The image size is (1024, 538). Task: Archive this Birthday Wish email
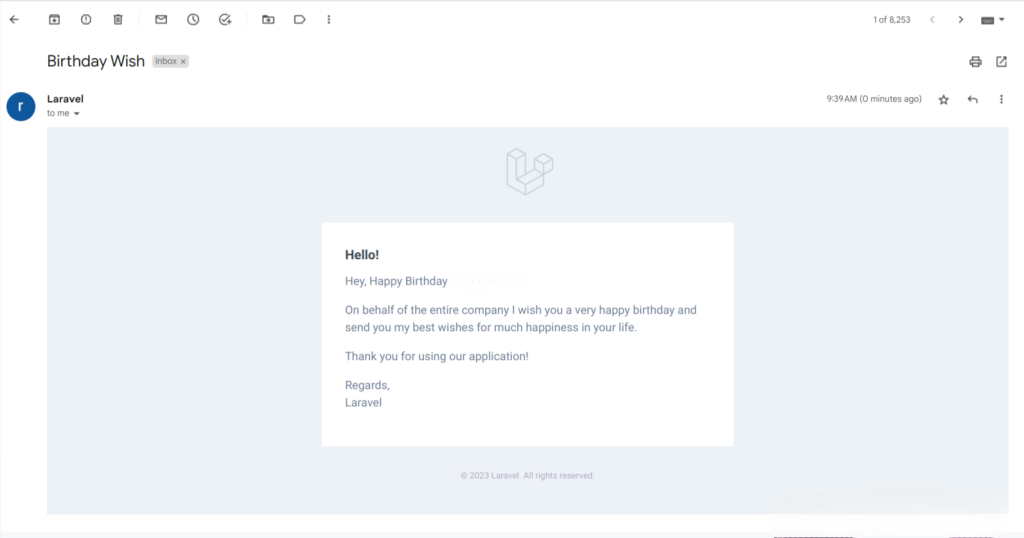point(54,20)
